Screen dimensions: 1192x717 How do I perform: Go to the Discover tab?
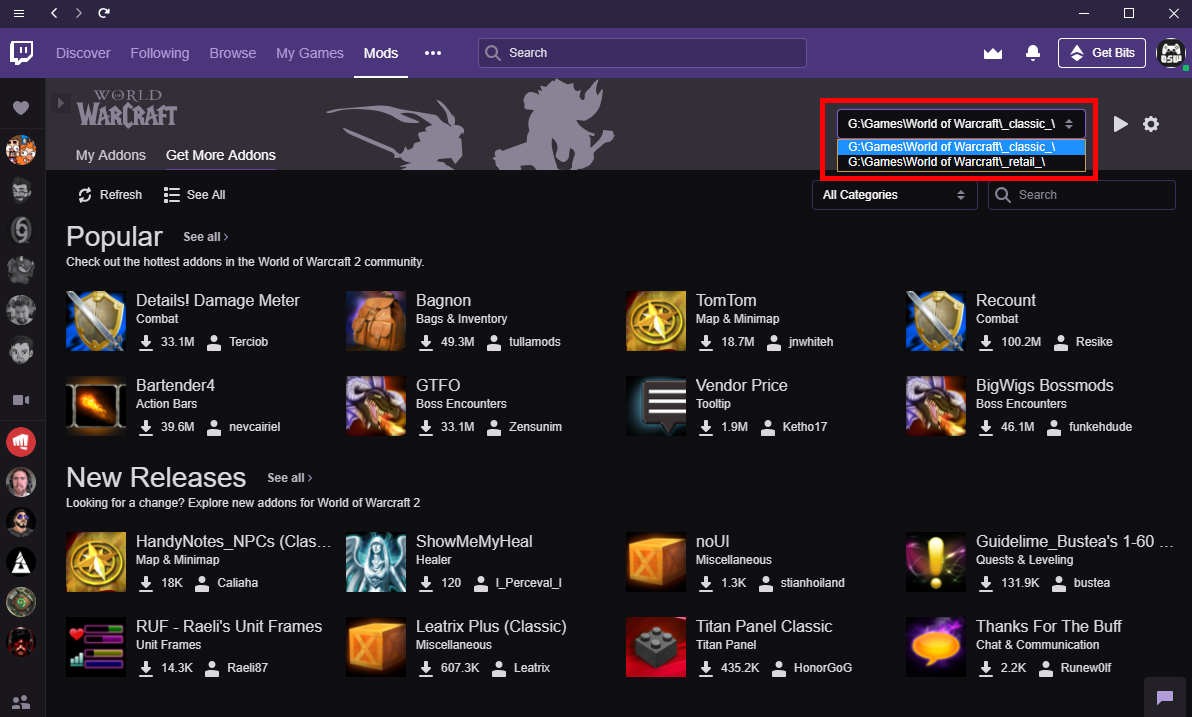pyautogui.click(x=83, y=53)
